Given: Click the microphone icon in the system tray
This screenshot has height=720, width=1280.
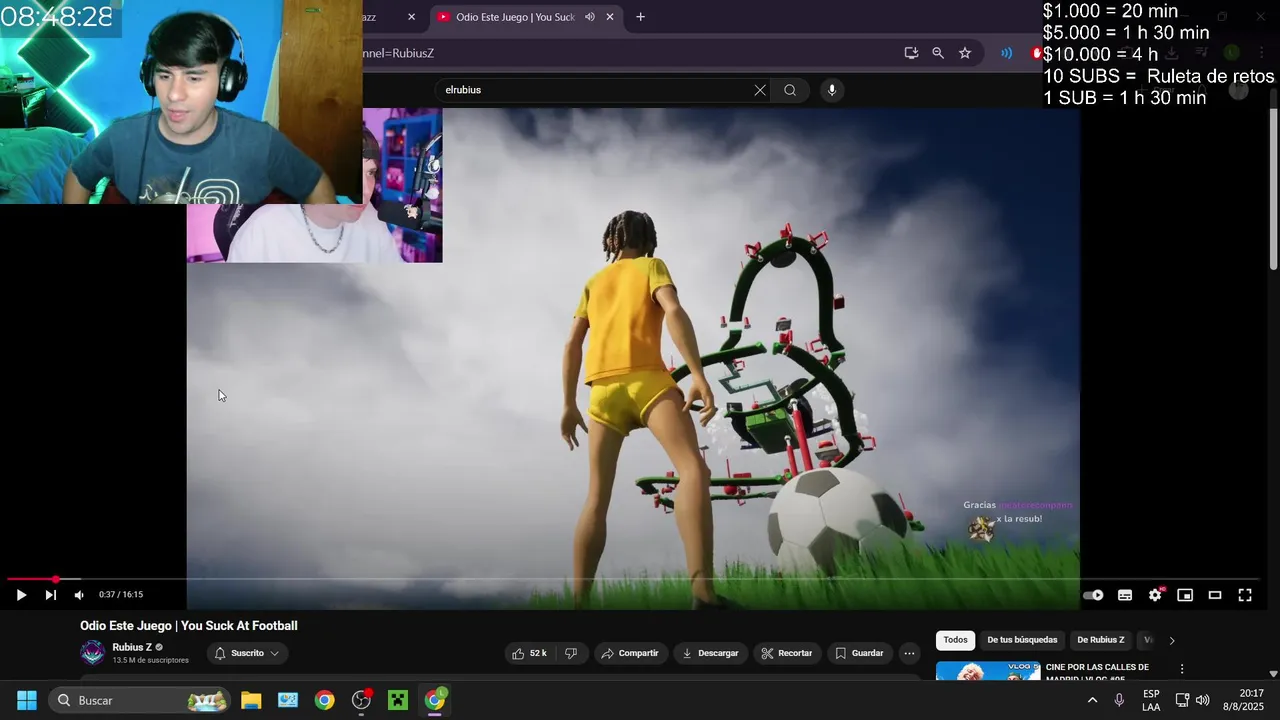Looking at the screenshot, I should coord(1119,700).
